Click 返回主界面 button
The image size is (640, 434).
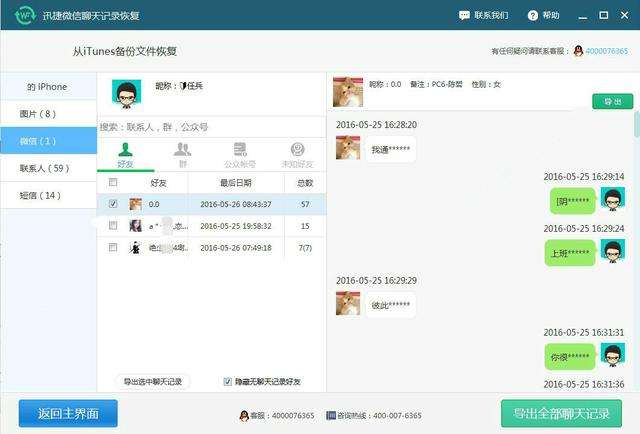point(68,413)
